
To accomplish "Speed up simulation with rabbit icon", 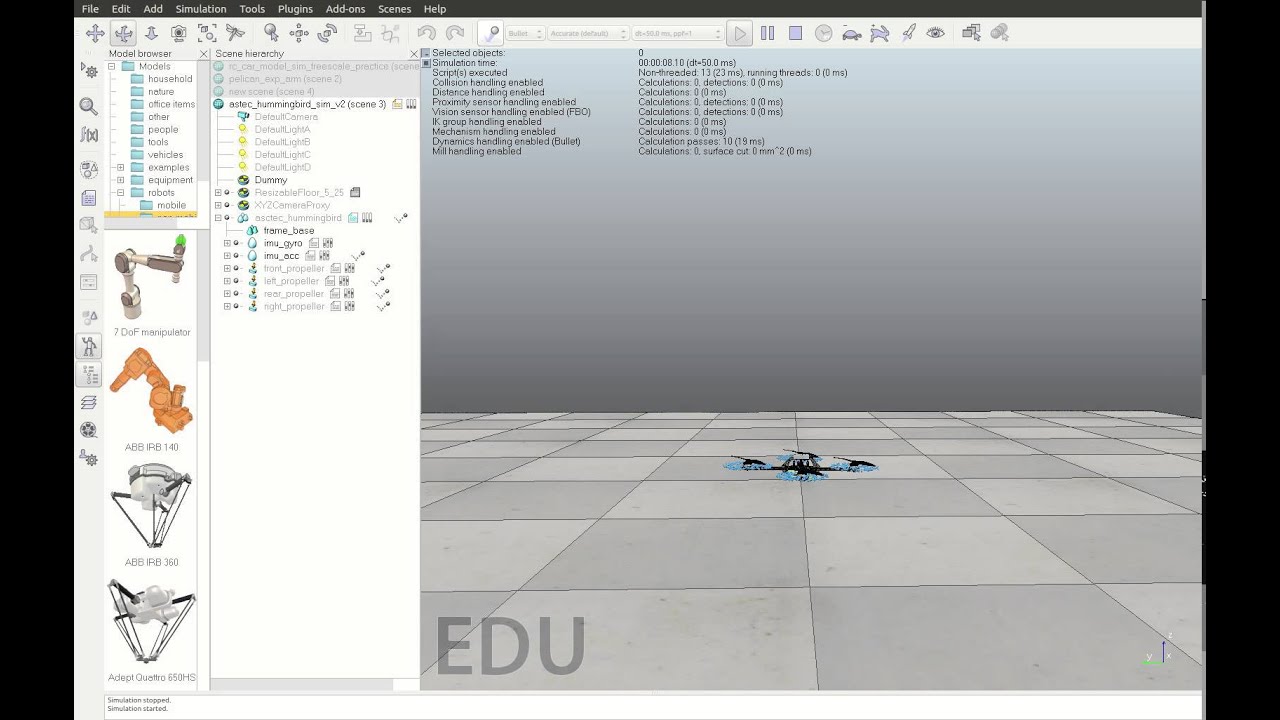I will tap(879, 33).
